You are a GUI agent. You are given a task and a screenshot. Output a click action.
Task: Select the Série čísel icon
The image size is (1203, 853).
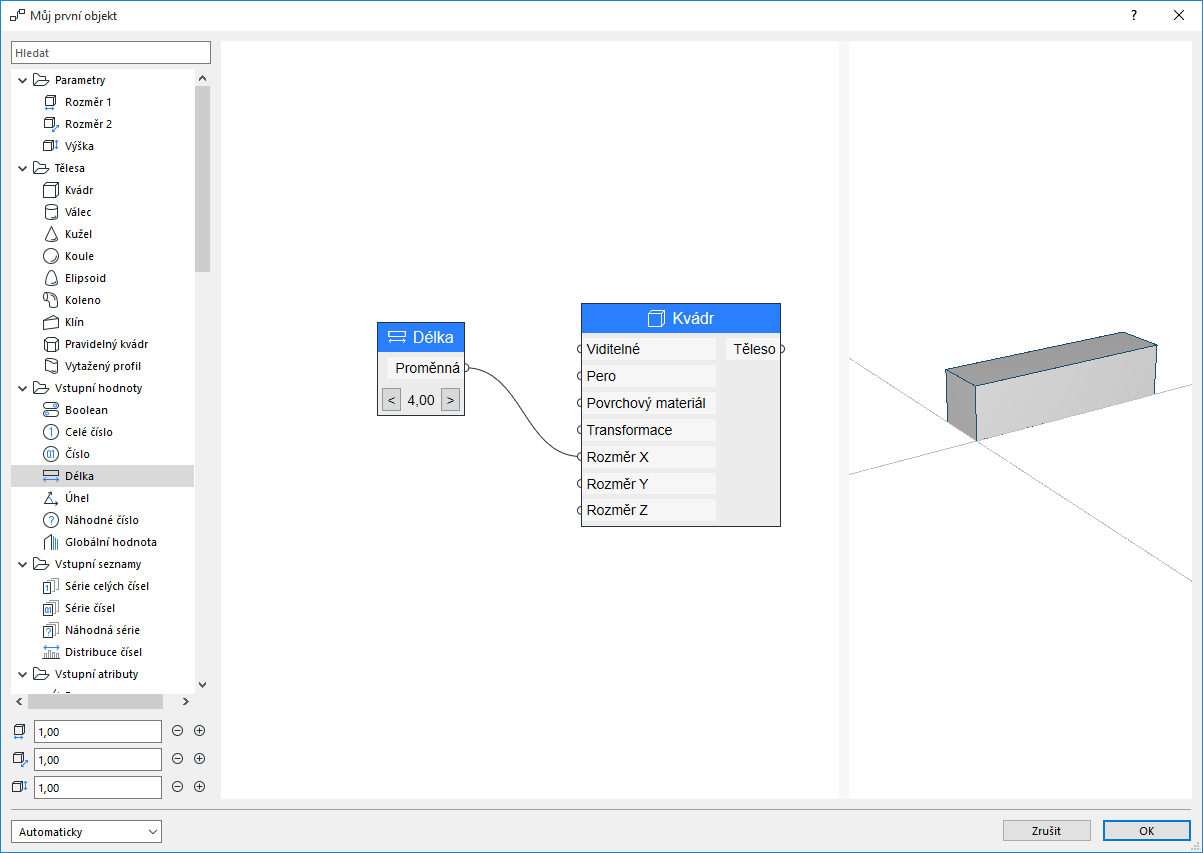[51, 608]
